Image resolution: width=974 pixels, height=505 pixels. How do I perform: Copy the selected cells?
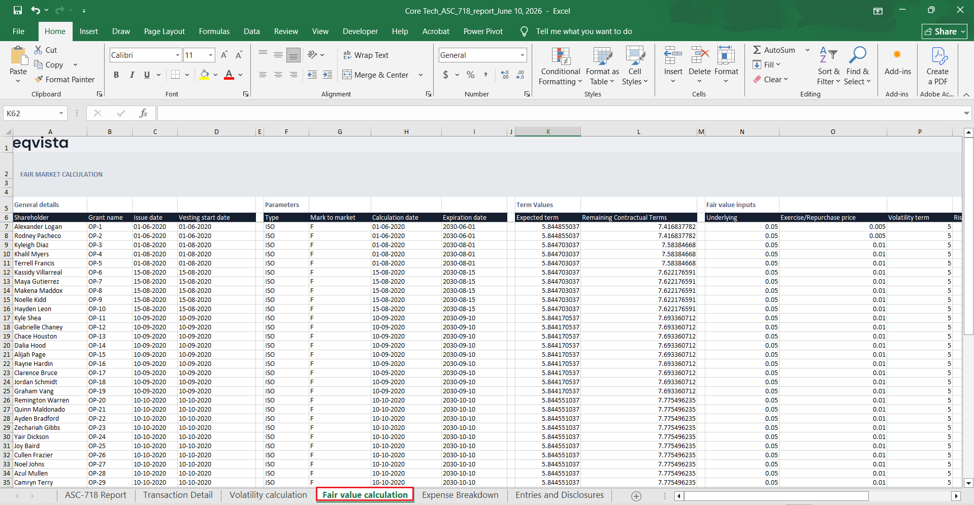[x=48, y=65]
